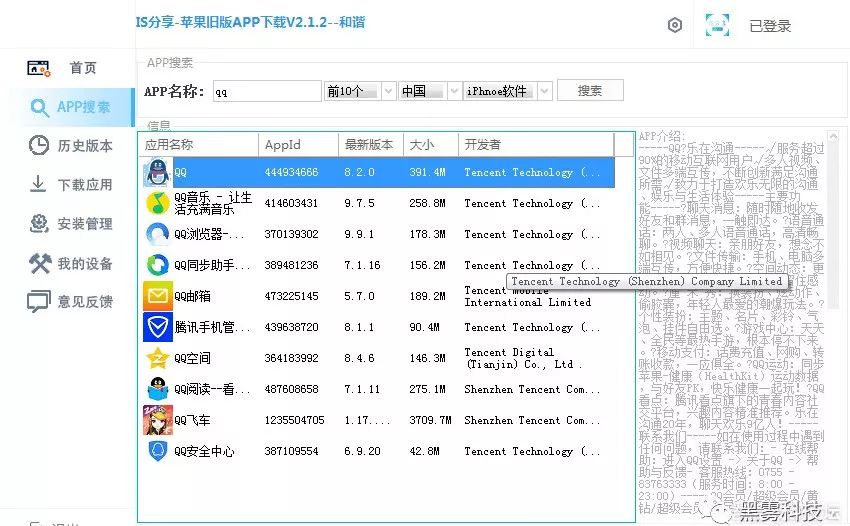The image size is (850, 526).
Task: Select version 6.9.20 of QQ安全中心
Action: (362, 451)
